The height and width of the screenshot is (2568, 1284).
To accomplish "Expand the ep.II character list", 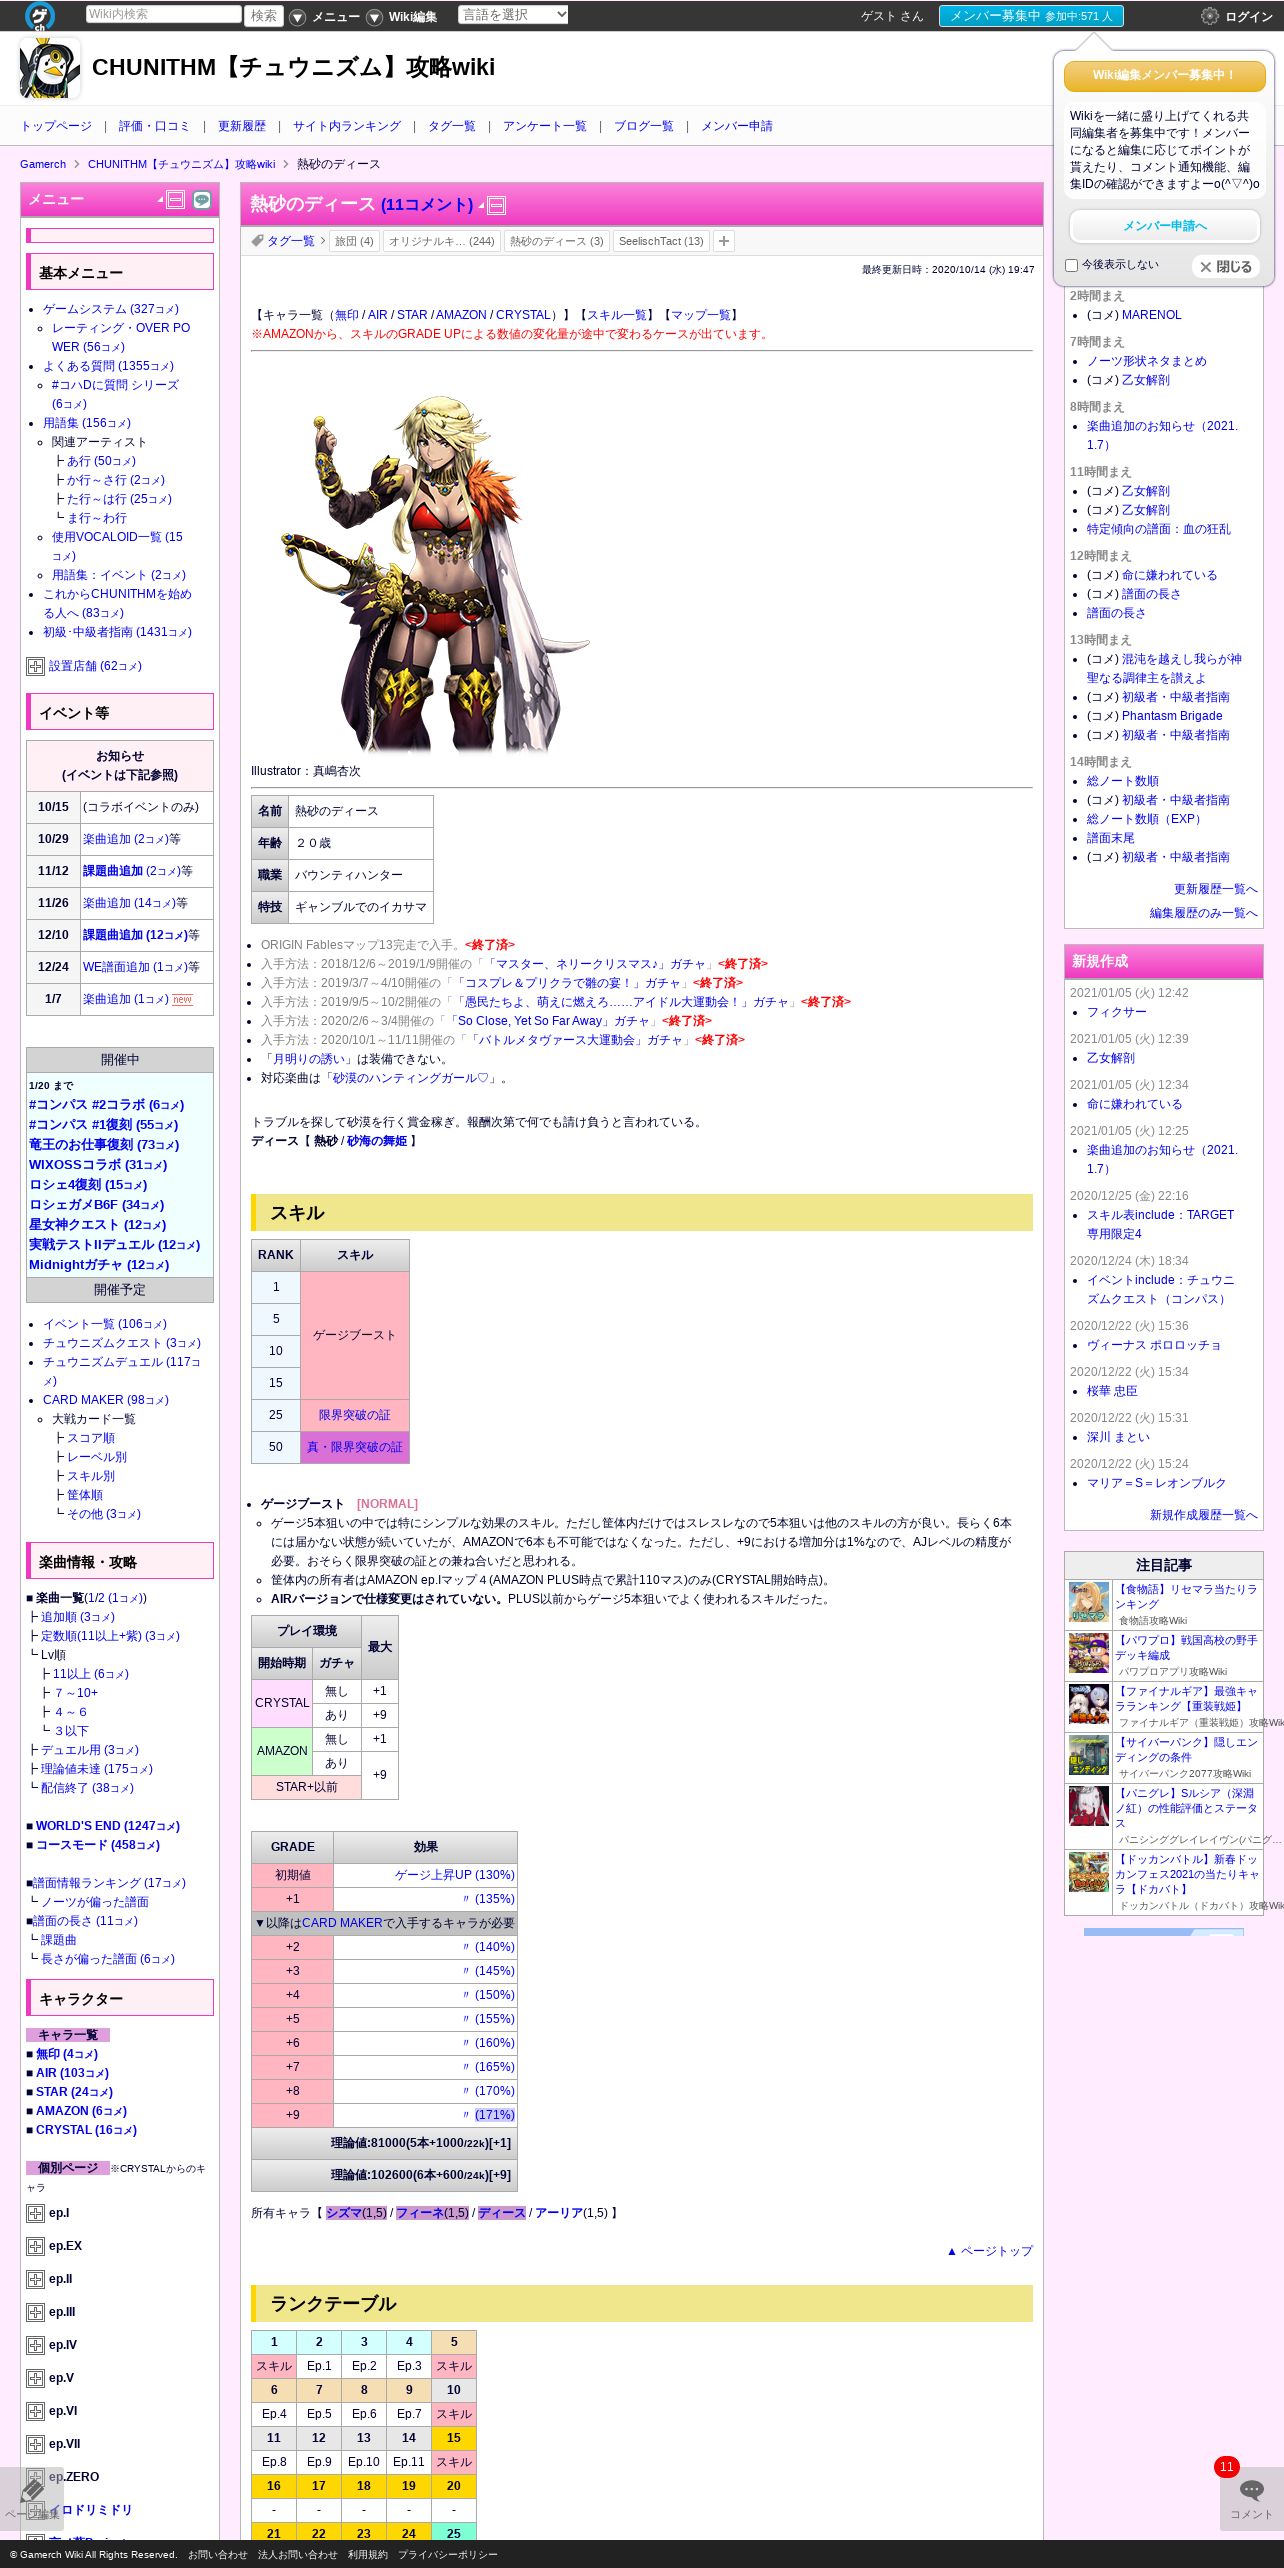I will [x=35, y=2280].
